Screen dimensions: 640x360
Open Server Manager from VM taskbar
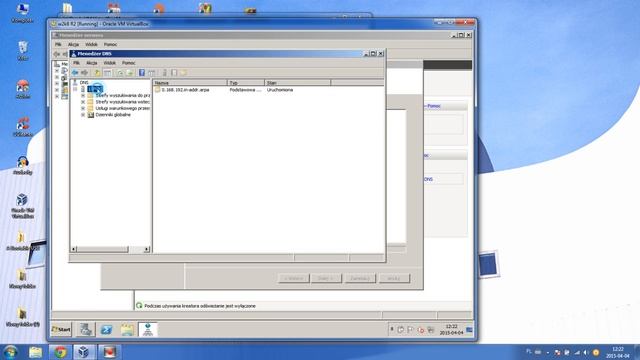pyautogui.click(x=86, y=329)
